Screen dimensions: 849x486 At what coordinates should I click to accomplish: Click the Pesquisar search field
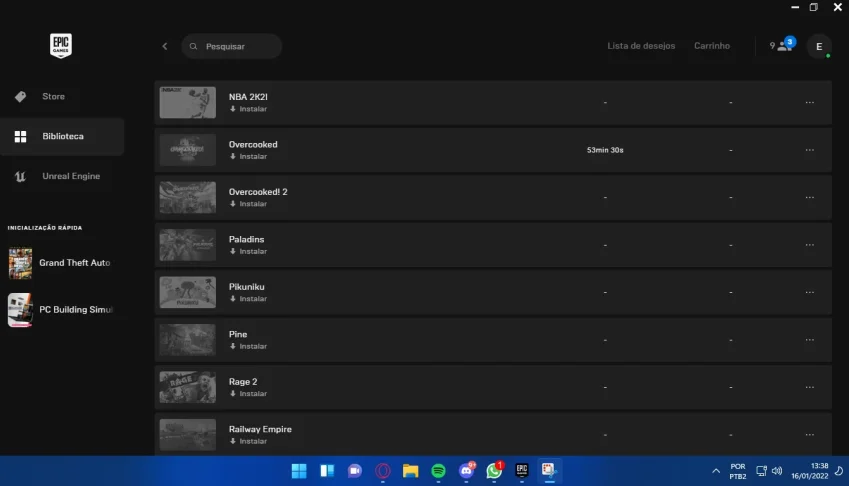[x=232, y=46]
